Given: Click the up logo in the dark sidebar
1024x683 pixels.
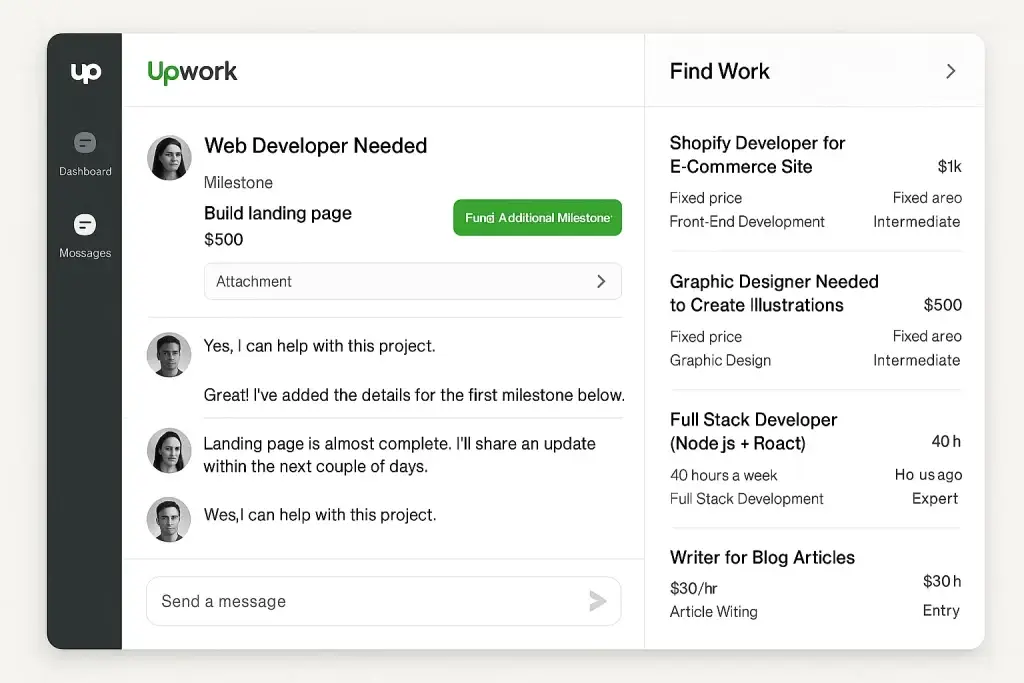Looking at the screenshot, I should (x=86, y=72).
